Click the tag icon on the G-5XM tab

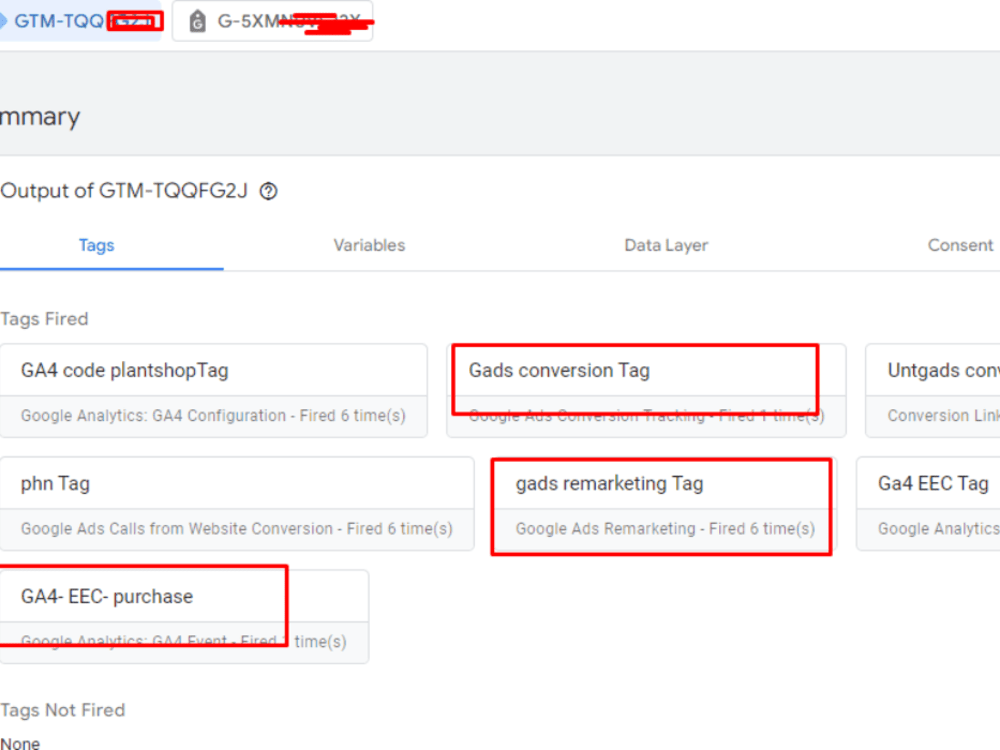coord(198,21)
